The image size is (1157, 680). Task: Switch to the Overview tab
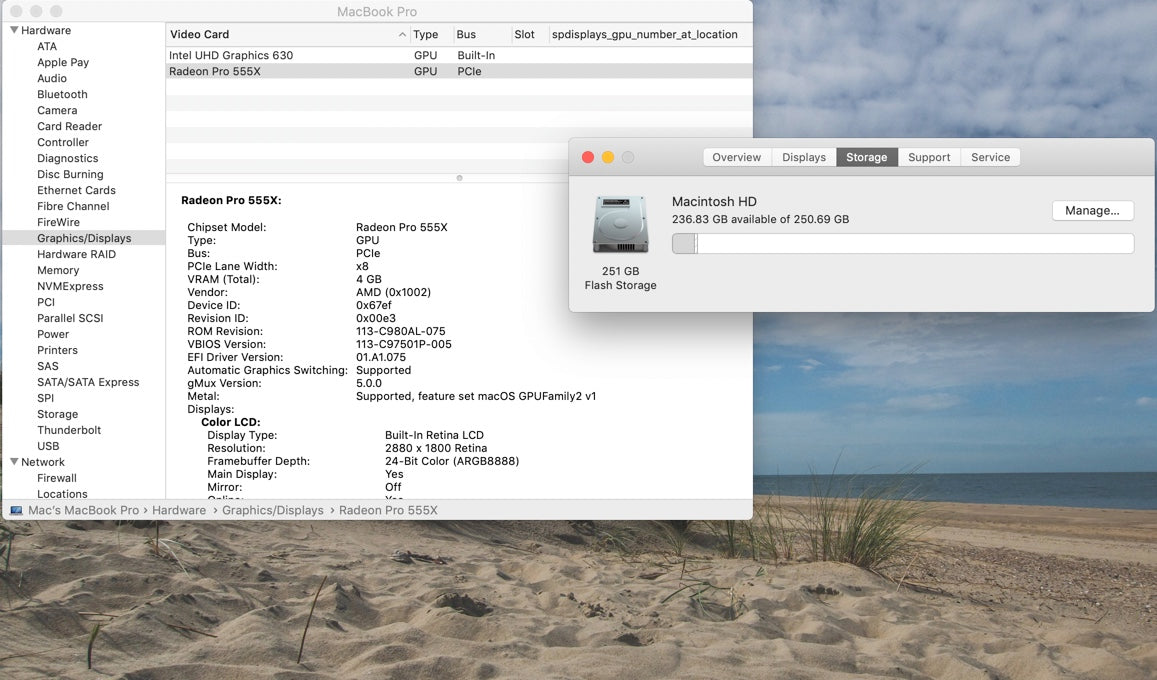tap(736, 157)
